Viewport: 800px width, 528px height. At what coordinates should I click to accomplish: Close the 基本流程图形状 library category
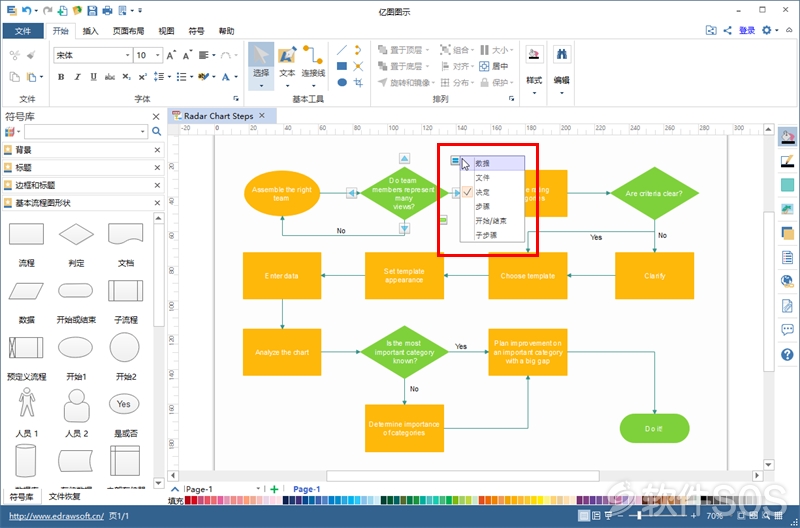pos(157,203)
